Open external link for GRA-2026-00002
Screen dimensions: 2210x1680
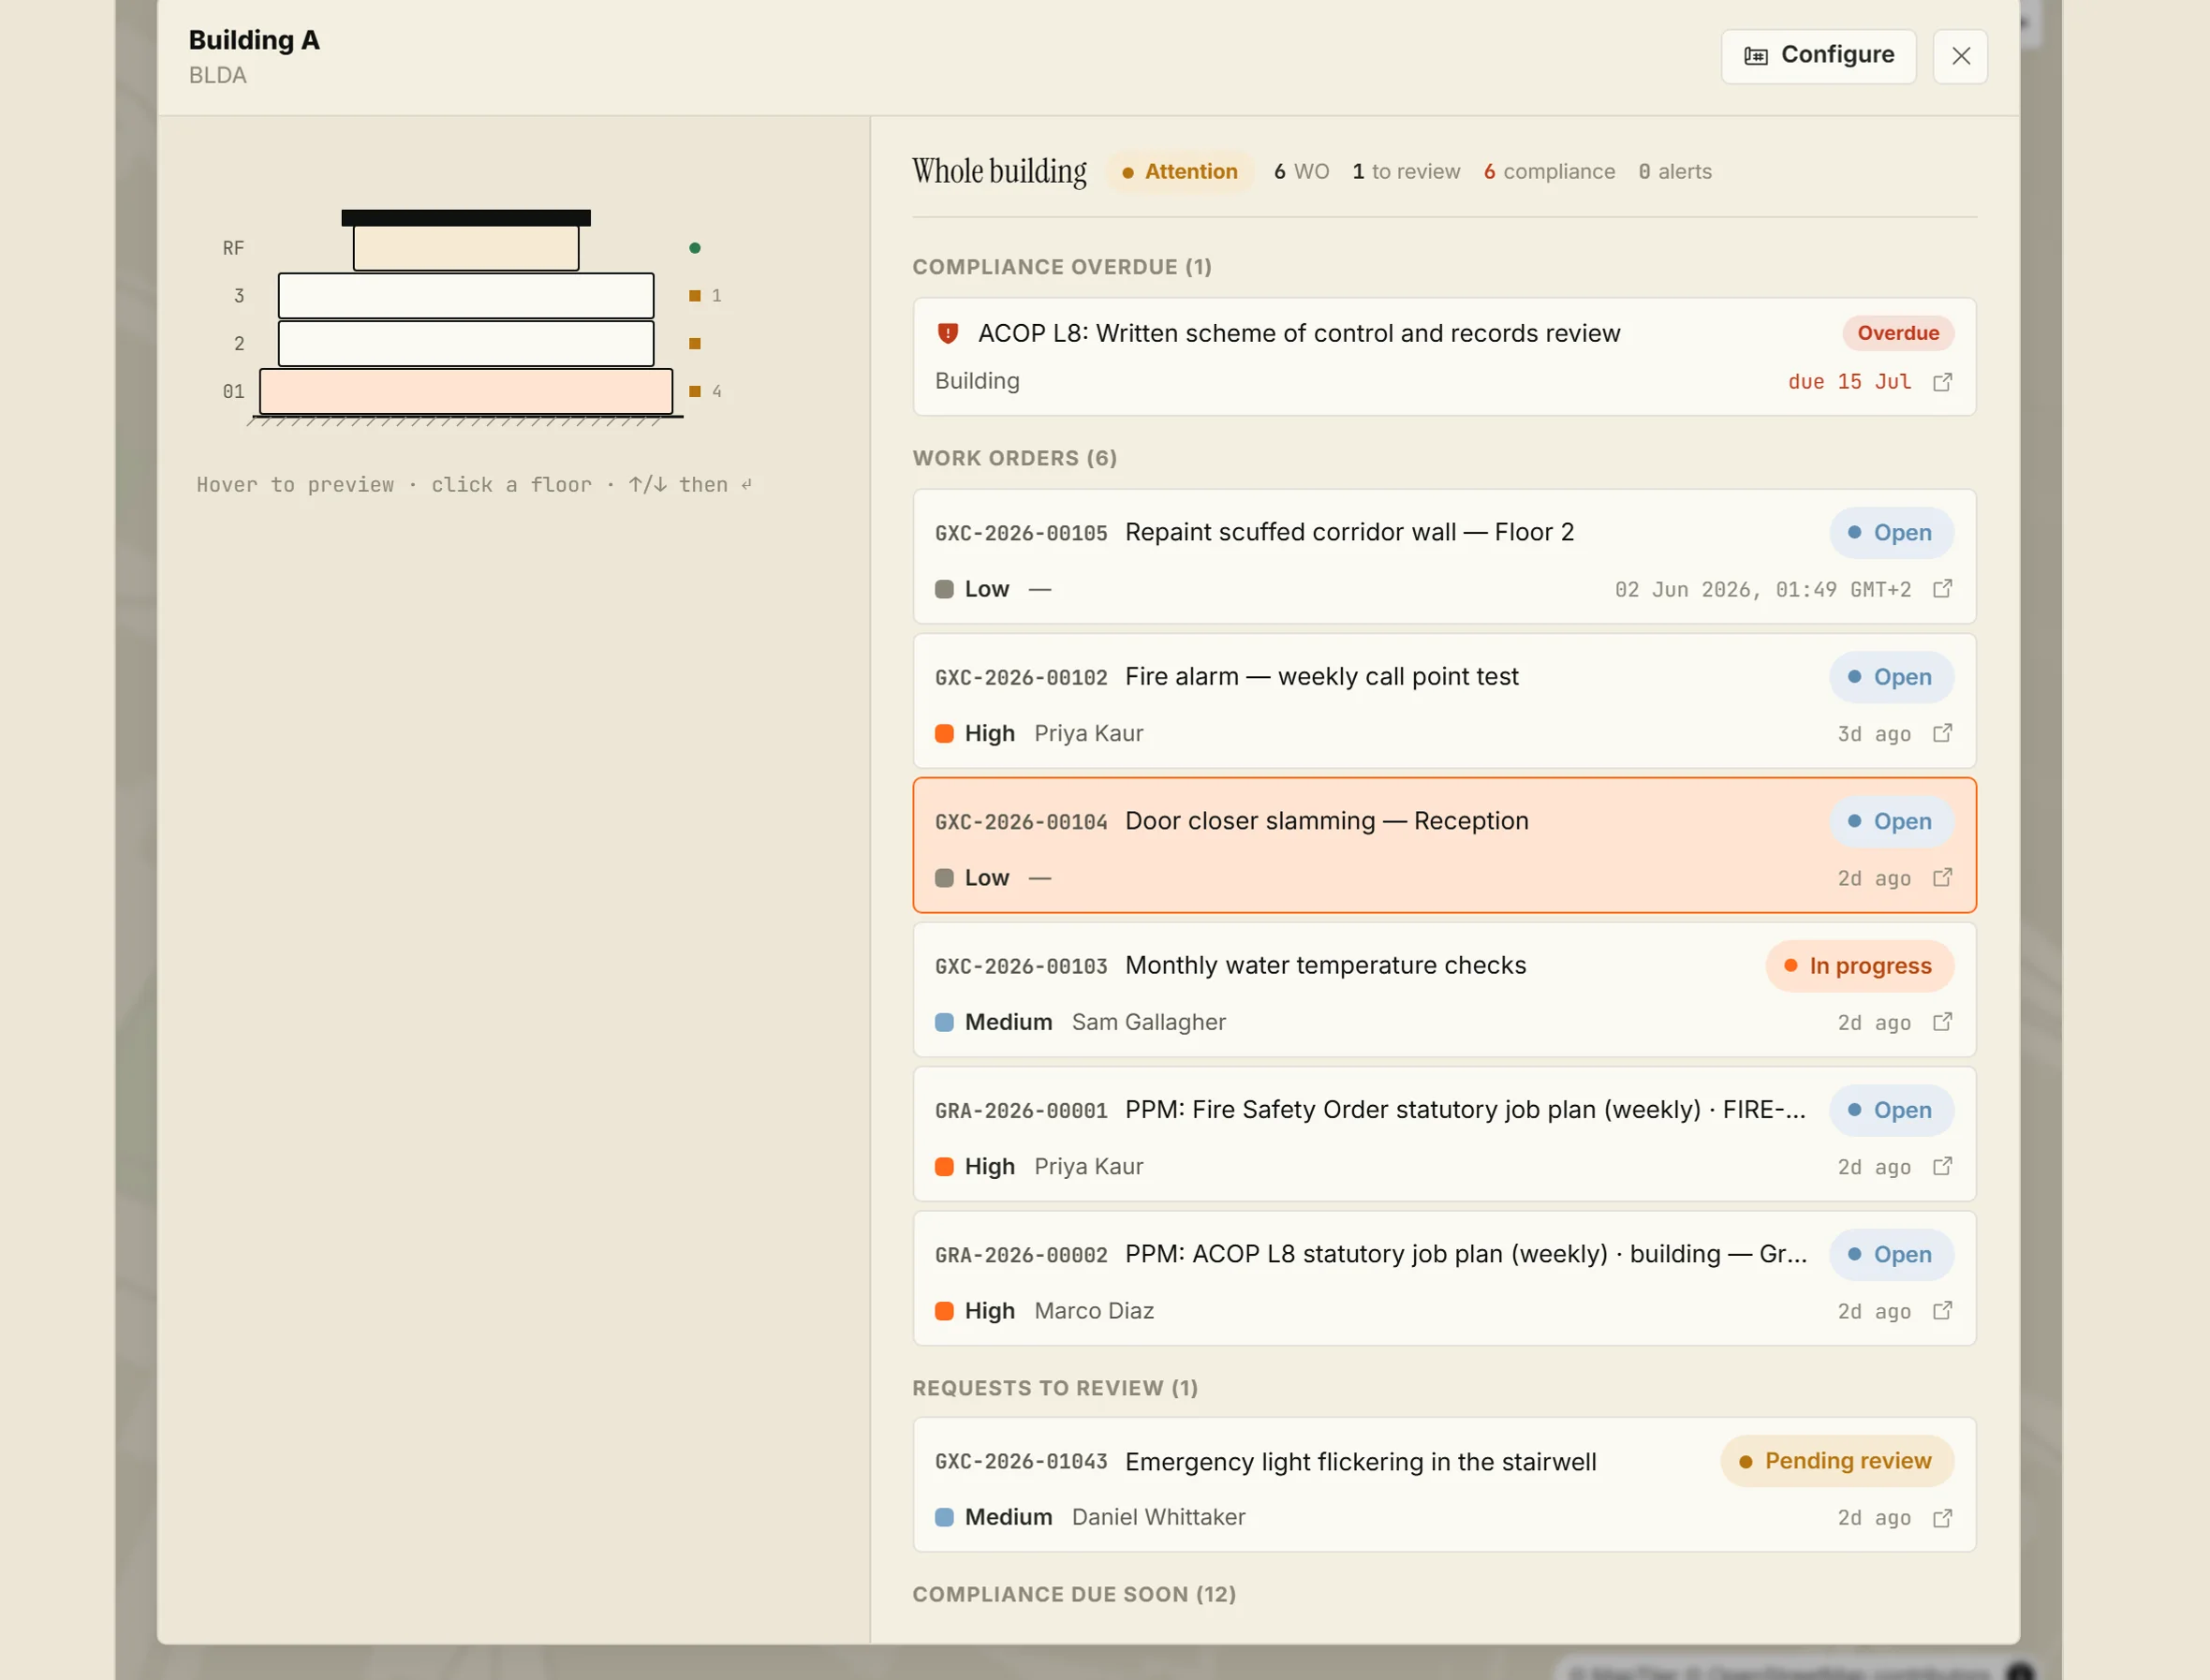[1942, 1311]
